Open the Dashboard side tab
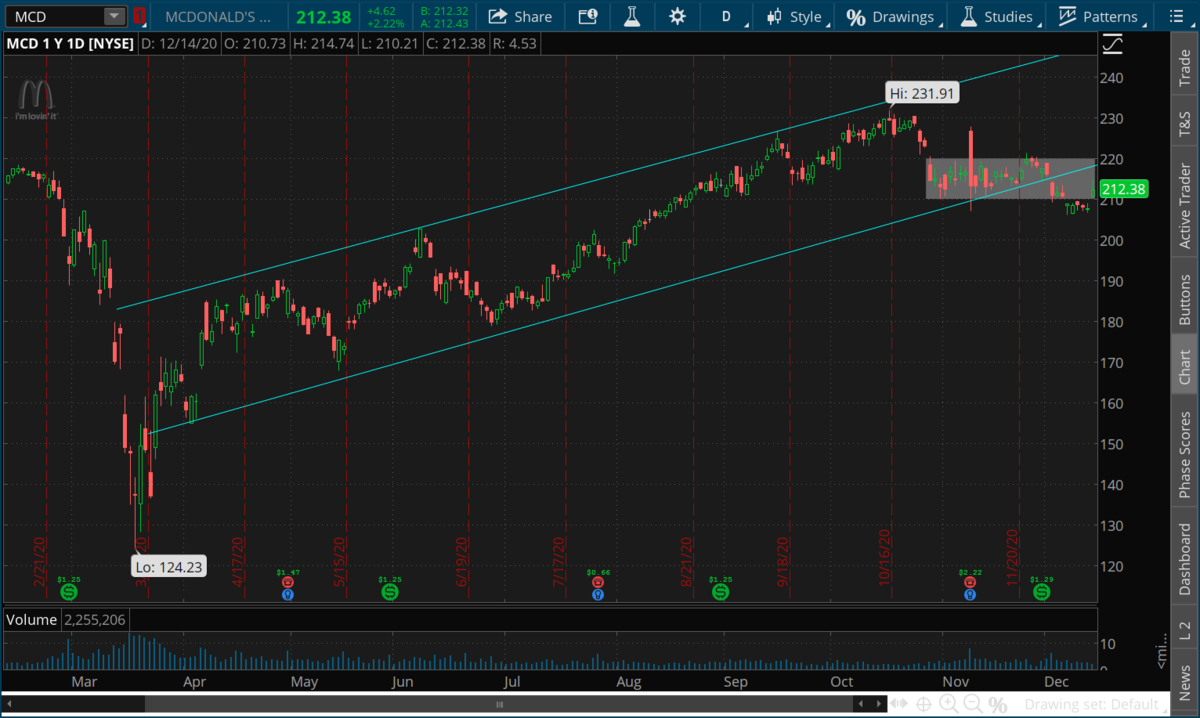Screen dimensions: 1200x718 click(x=1186, y=557)
